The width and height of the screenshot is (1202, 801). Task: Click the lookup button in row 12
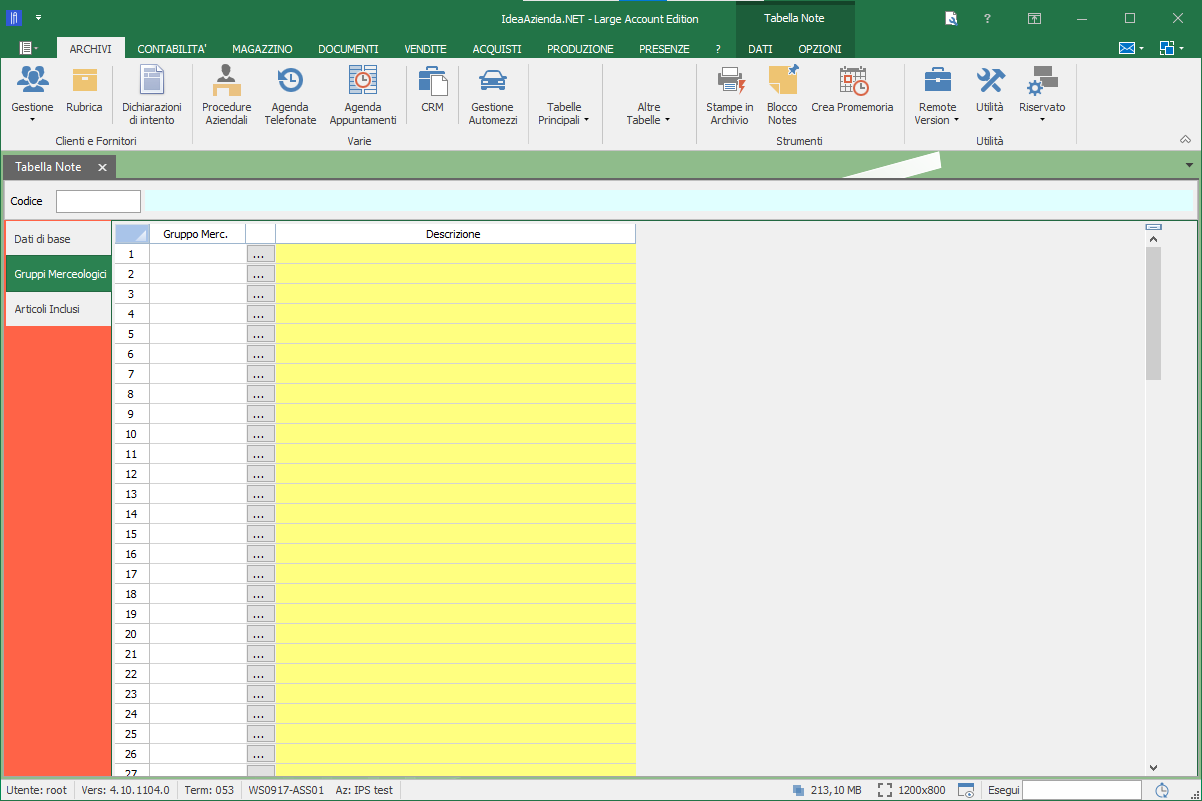tap(260, 474)
